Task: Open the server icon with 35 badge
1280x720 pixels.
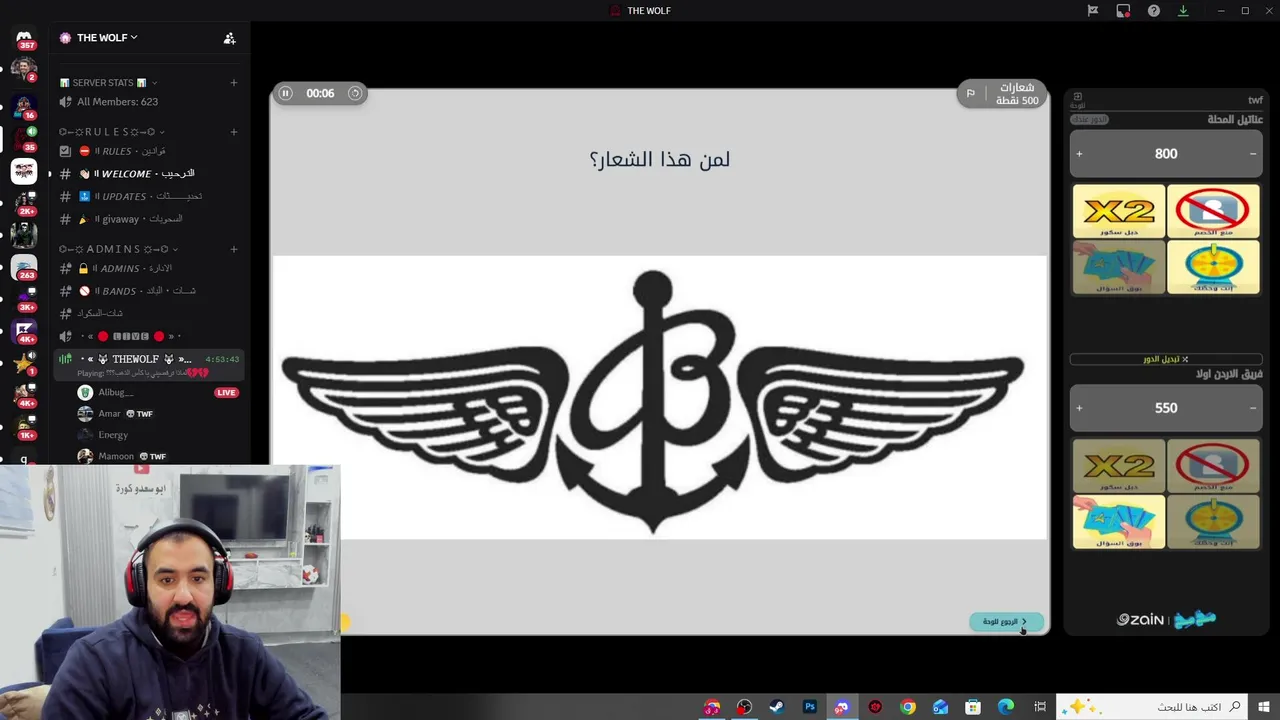Action: (x=24, y=137)
